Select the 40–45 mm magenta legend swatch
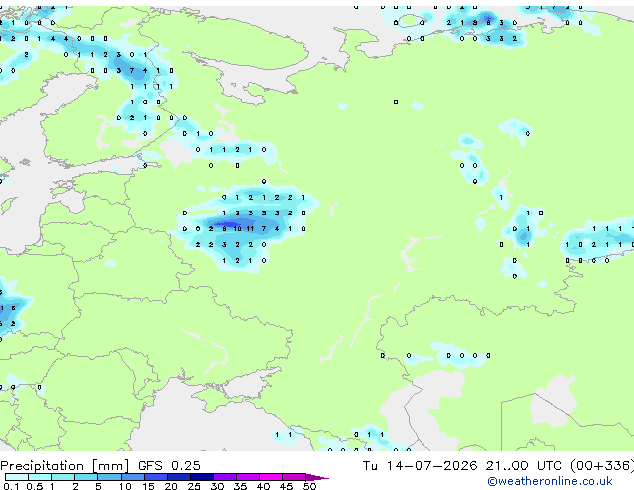 (271, 477)
